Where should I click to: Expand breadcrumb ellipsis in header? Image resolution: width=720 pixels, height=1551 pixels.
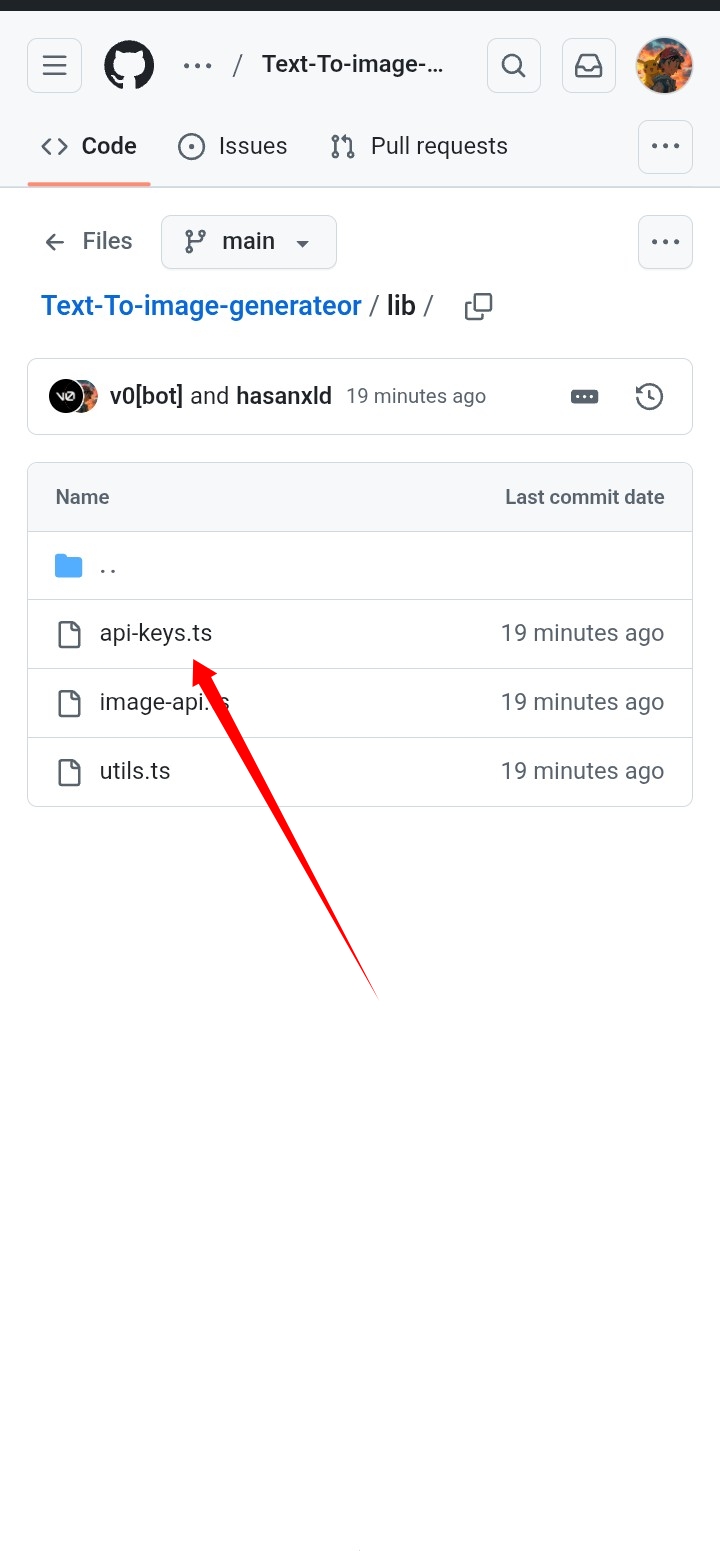click(x=198, y=66)
